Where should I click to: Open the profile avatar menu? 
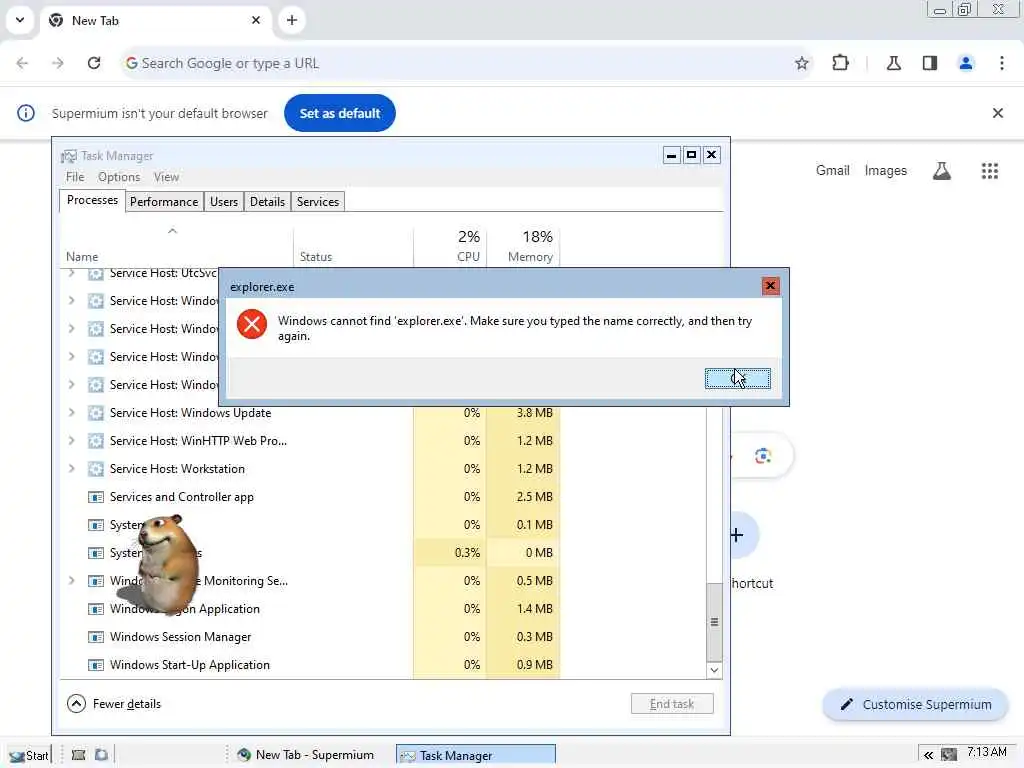click(966, 63)
